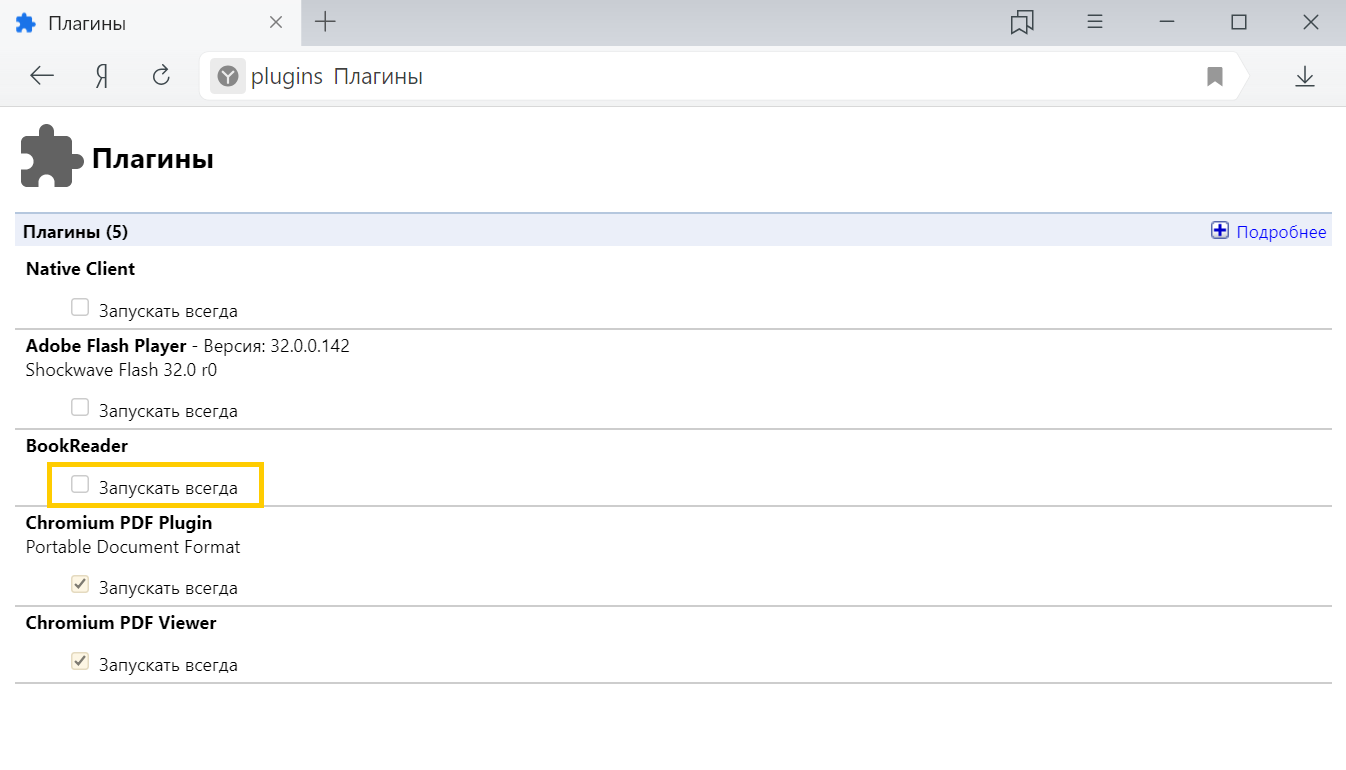
Task: Click the BookReader plugin name
Action: [x=77, y=446]
